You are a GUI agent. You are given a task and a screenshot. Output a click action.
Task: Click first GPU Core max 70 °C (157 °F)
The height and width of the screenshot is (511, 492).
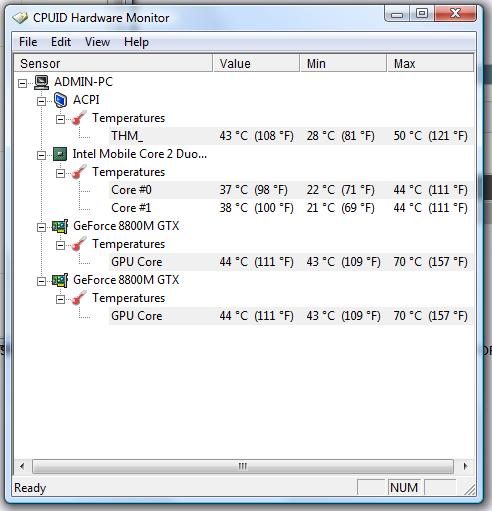[x=430, y=262]
